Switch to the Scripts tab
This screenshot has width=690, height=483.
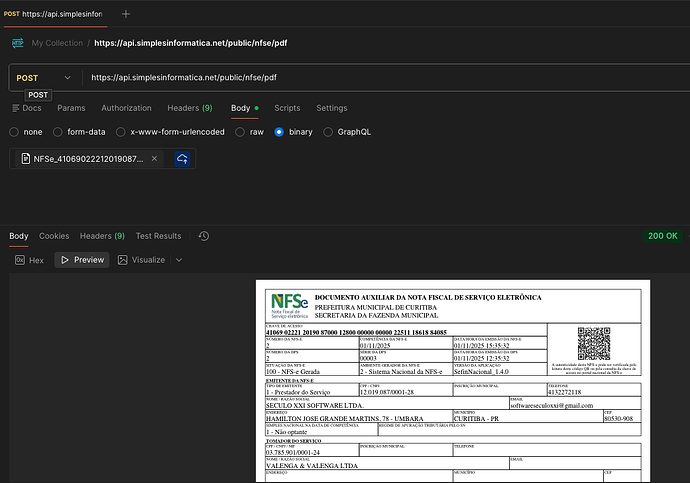click(x=287, y=108)
